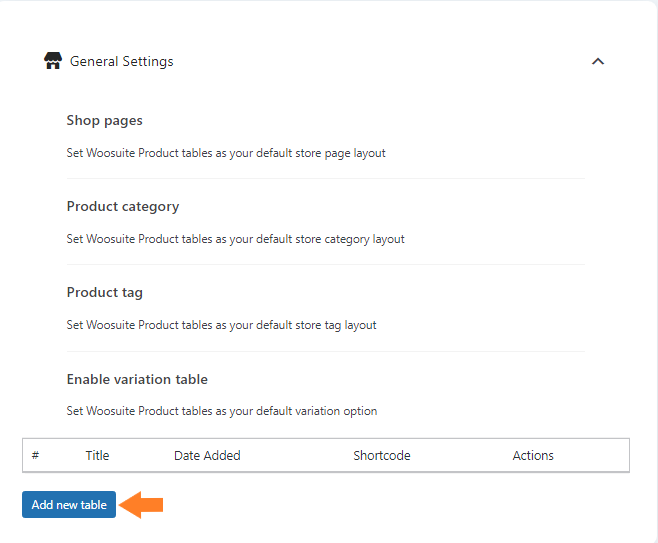This screenshot has height=543, width=658.
Task: Select the Shop pages heading
Action: point(104,121)
